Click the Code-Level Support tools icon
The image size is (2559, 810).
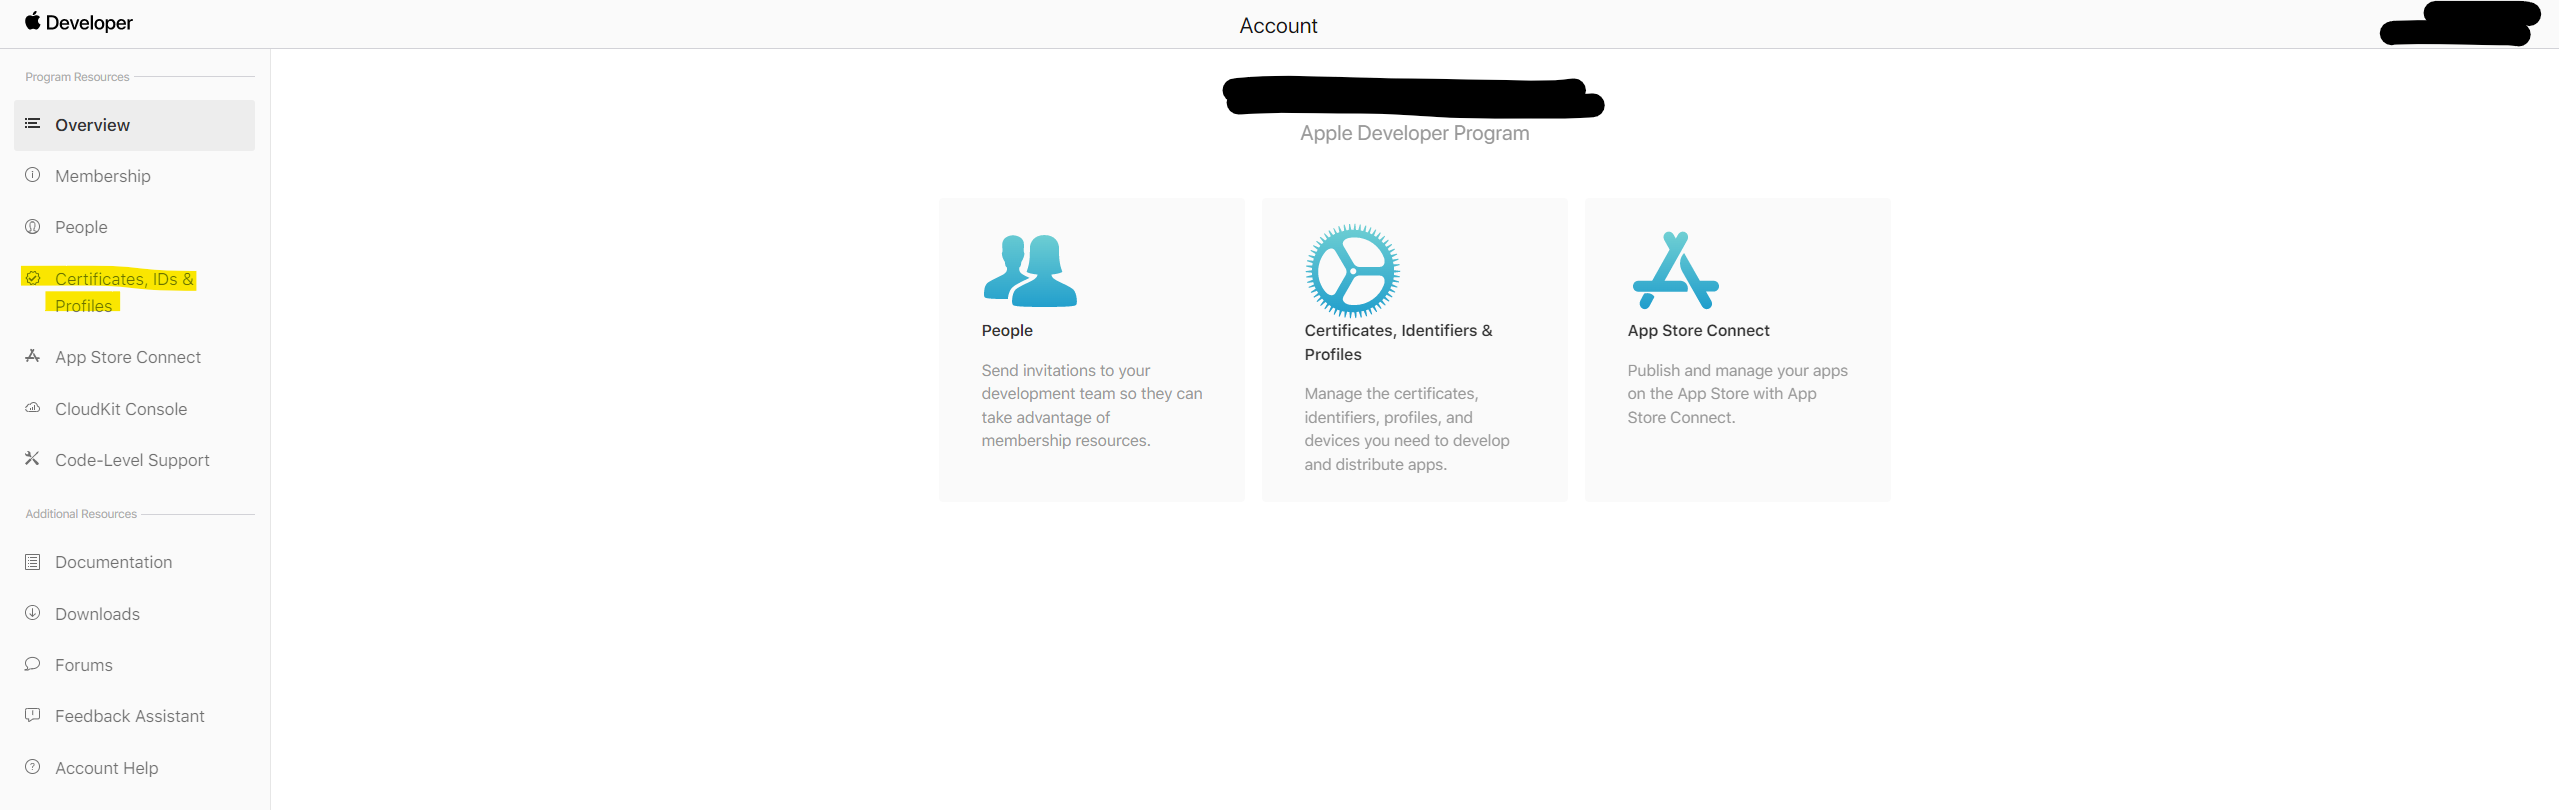pos(33,459)
